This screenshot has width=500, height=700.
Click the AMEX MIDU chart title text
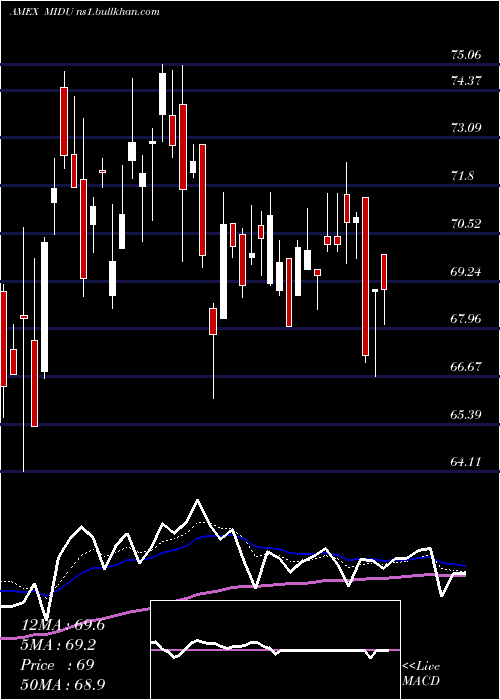pos(84,12)
